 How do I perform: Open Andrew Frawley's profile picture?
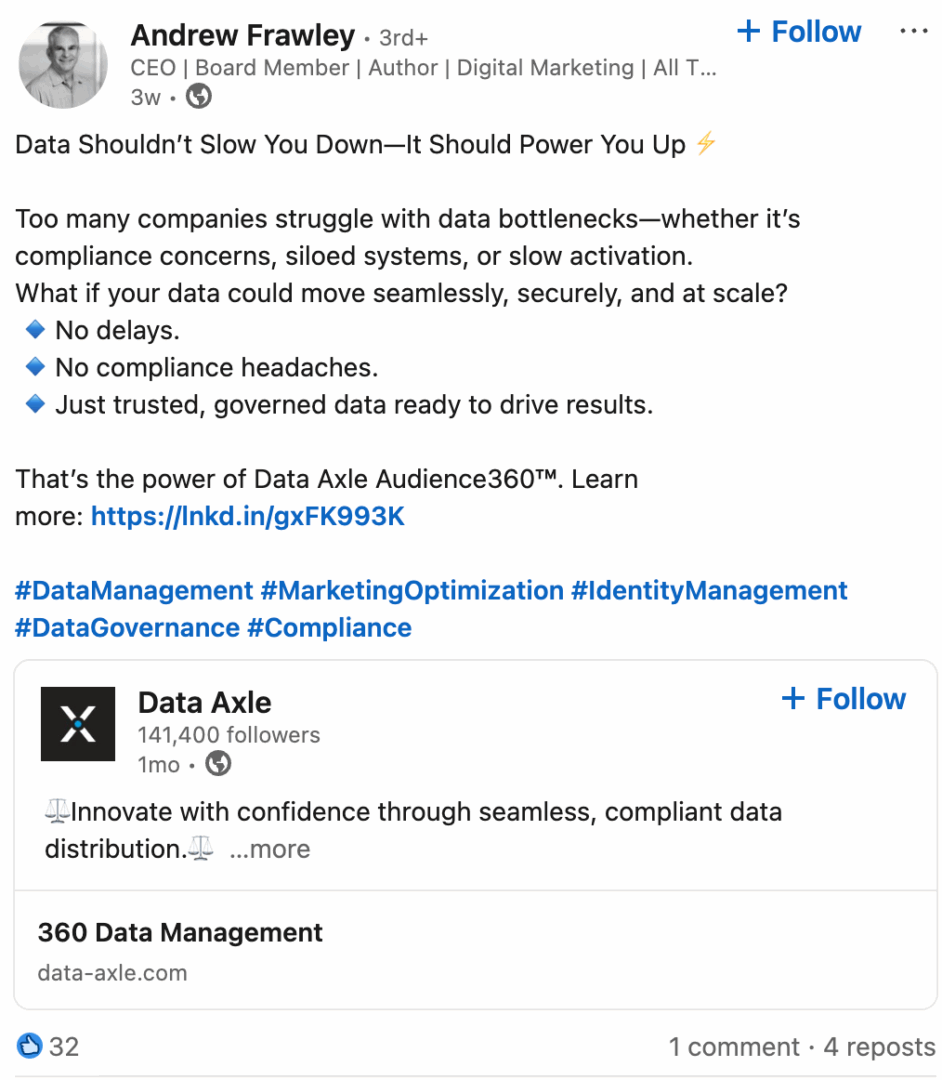tap(62, 62)
